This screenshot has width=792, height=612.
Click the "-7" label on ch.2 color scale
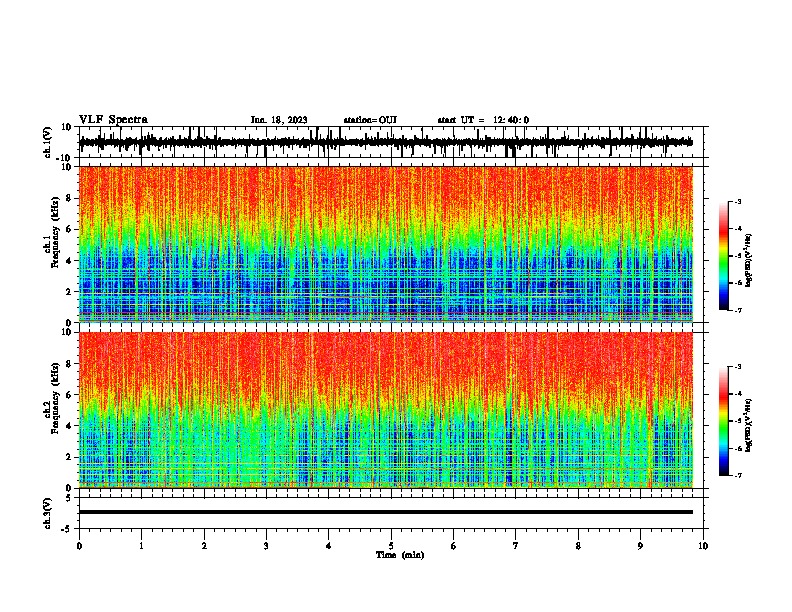(x=737, y=475)
